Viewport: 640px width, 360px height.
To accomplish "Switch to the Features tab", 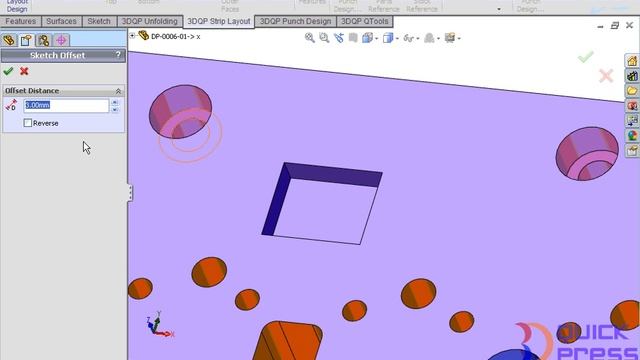I will (20, 21).
